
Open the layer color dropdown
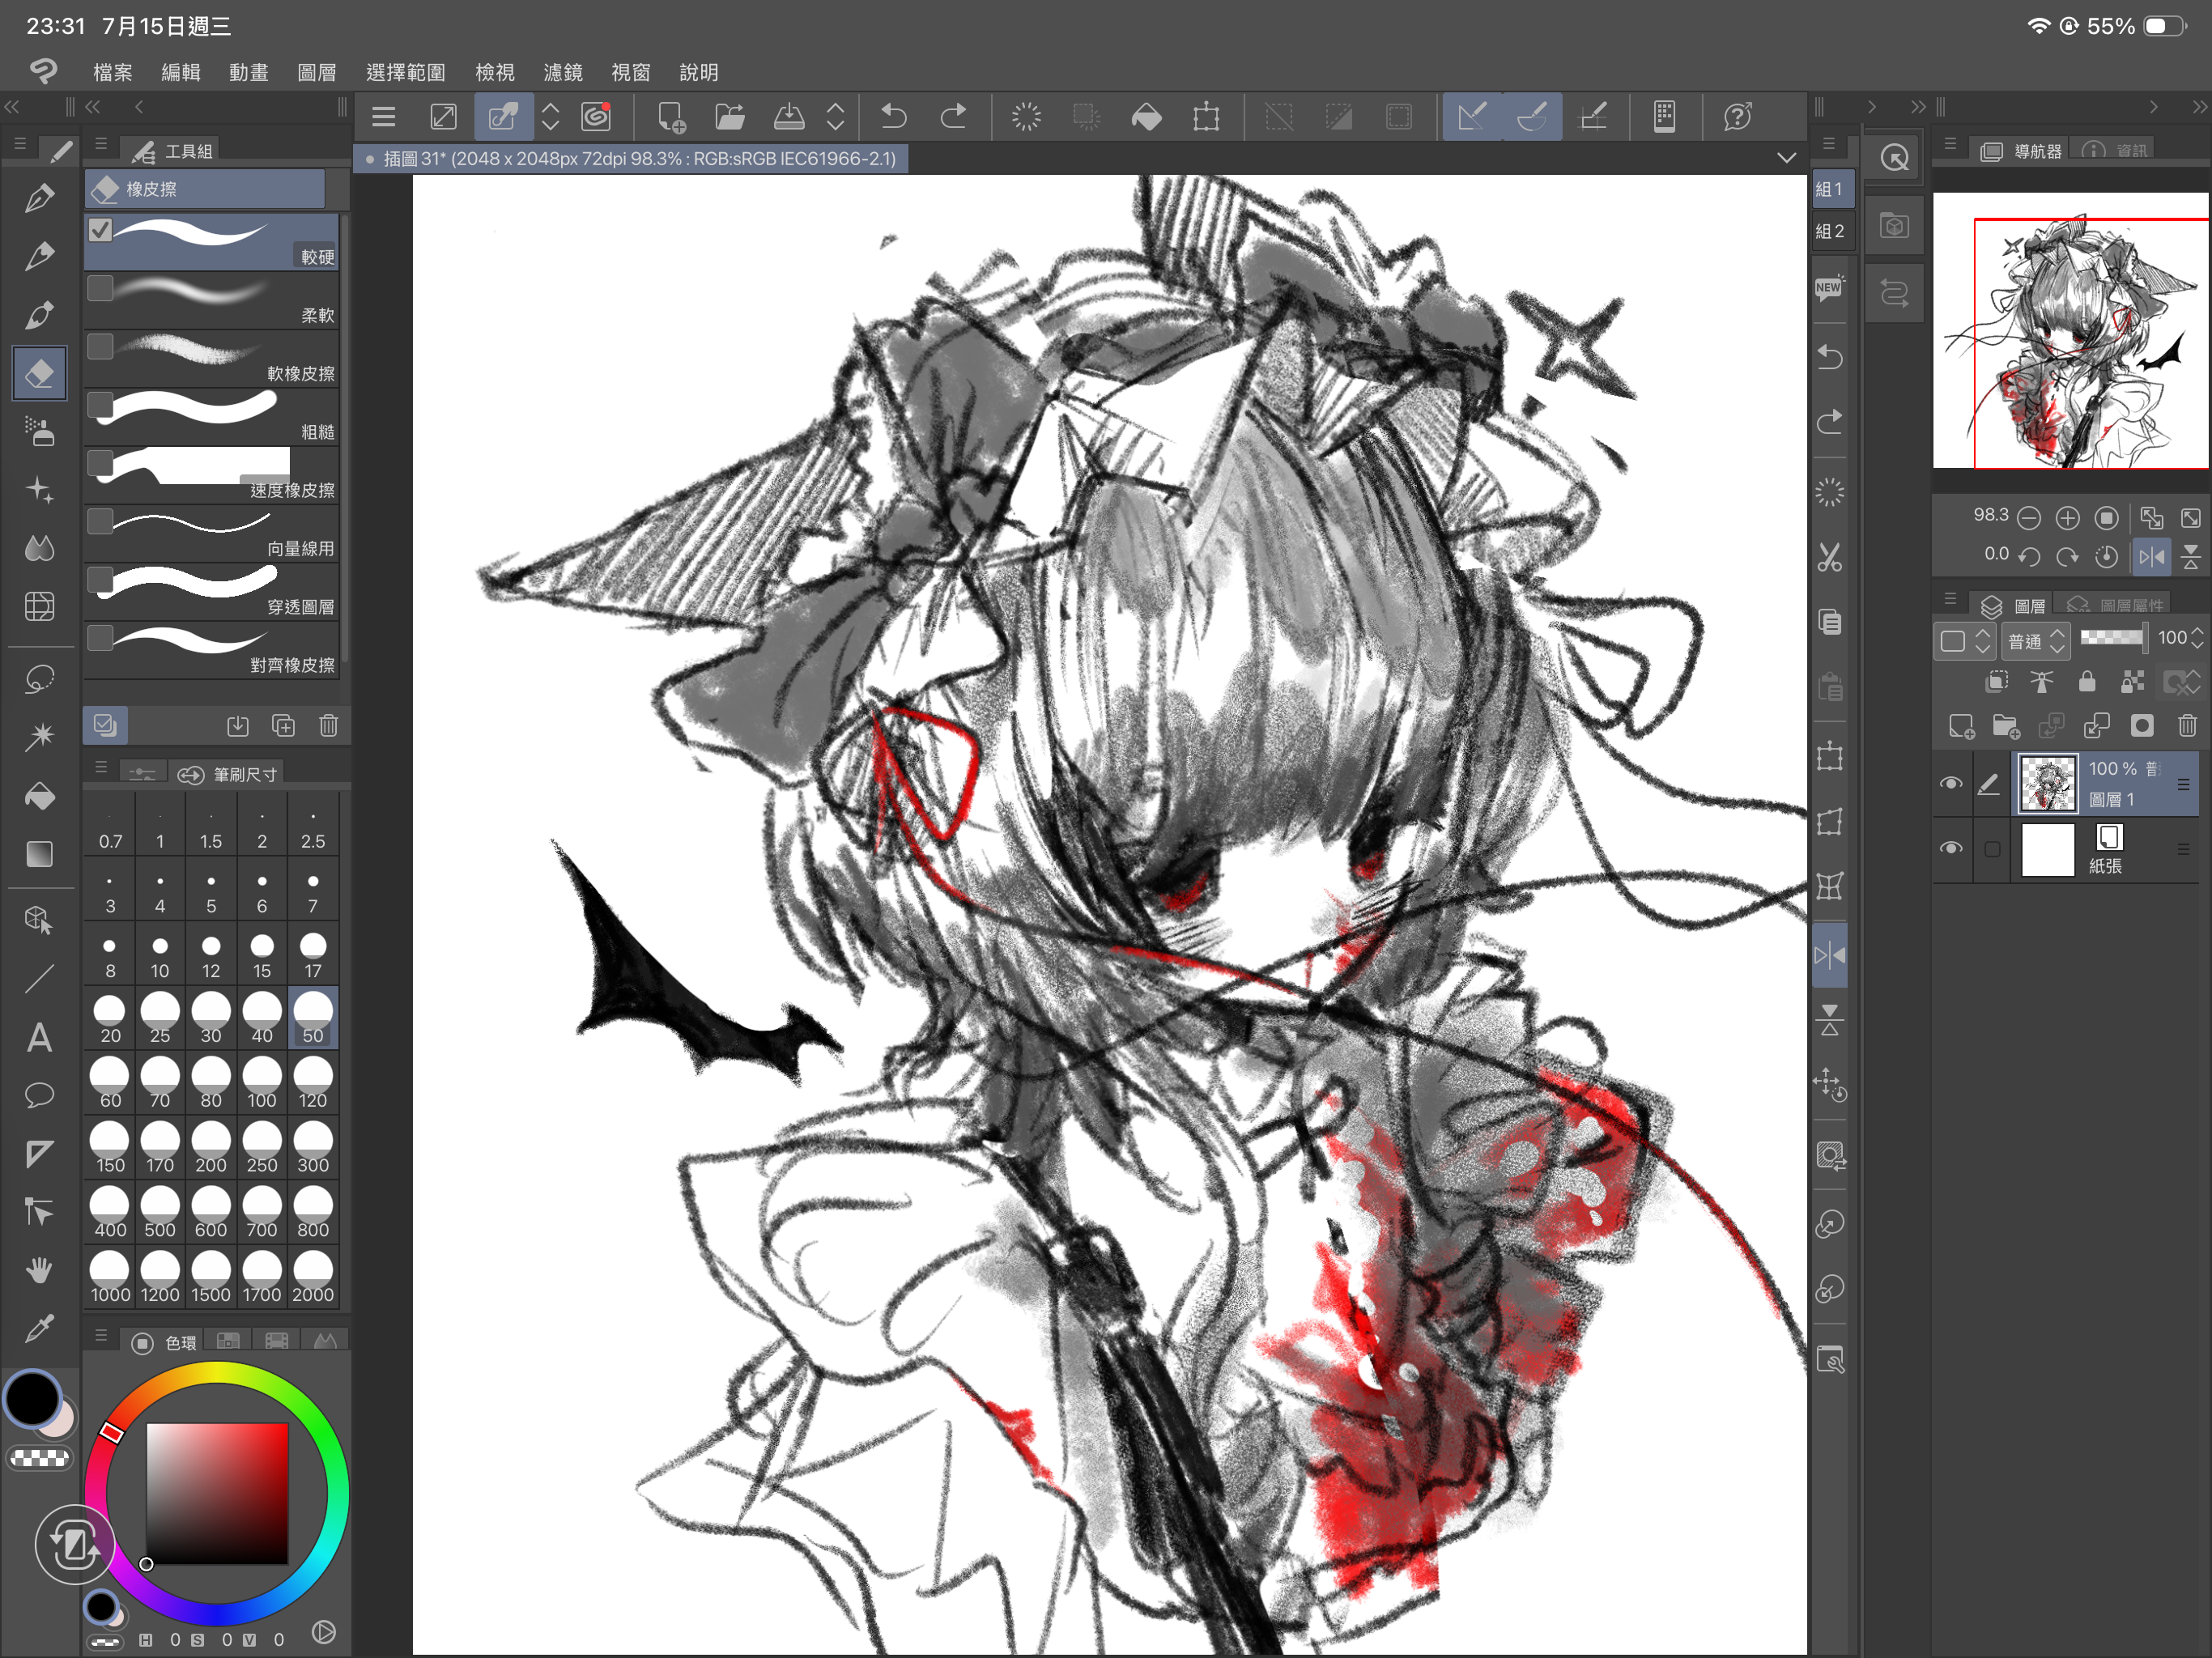coord(1965,640)
